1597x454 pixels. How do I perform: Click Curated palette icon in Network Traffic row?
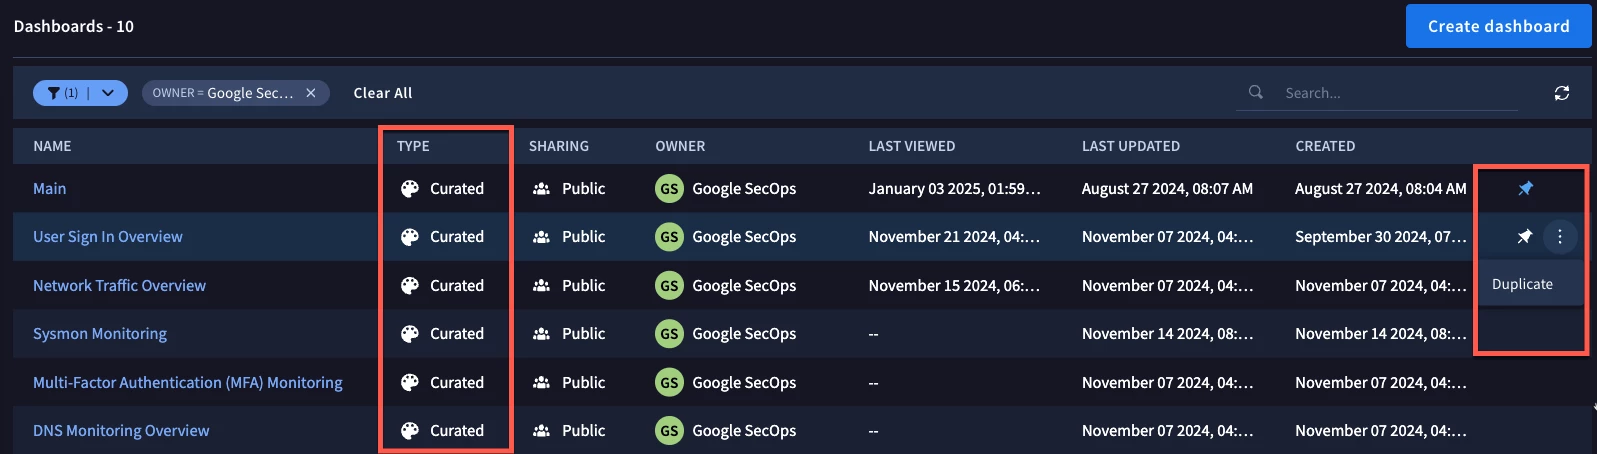(x=410, y=285)
